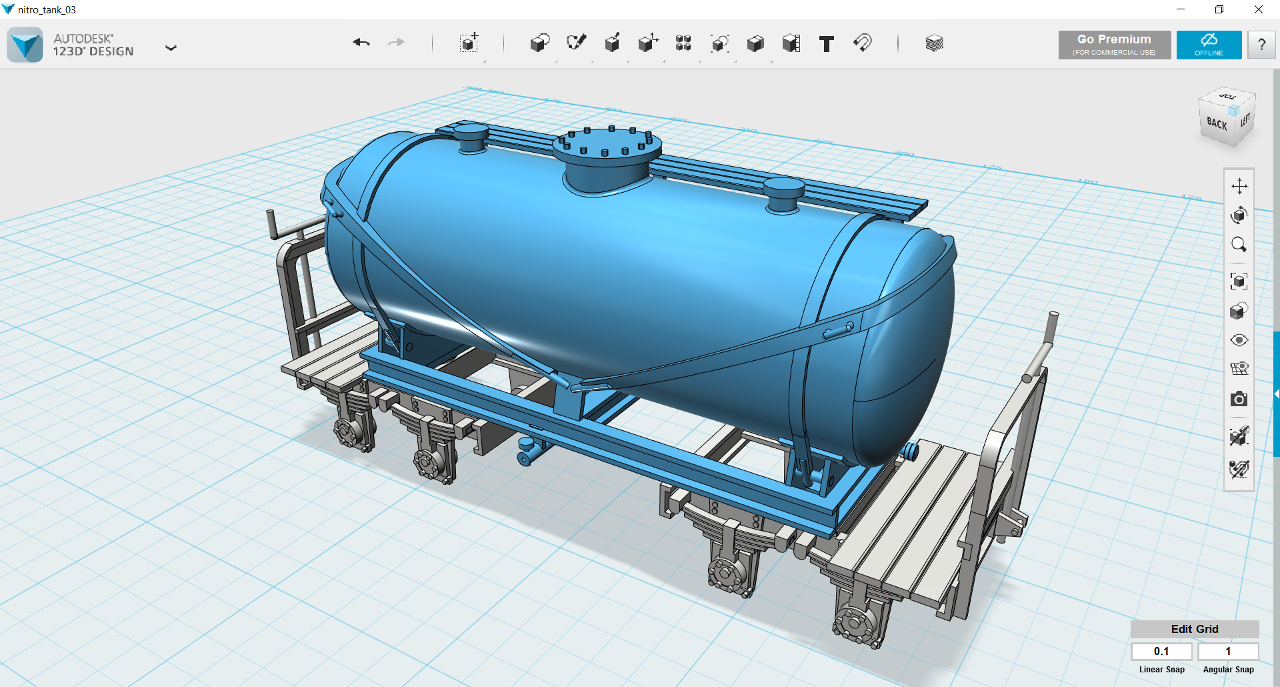Viewport: 1280px width, 687px height.
Task: Click the Linear Snap value field
Action: point(1162,652)
